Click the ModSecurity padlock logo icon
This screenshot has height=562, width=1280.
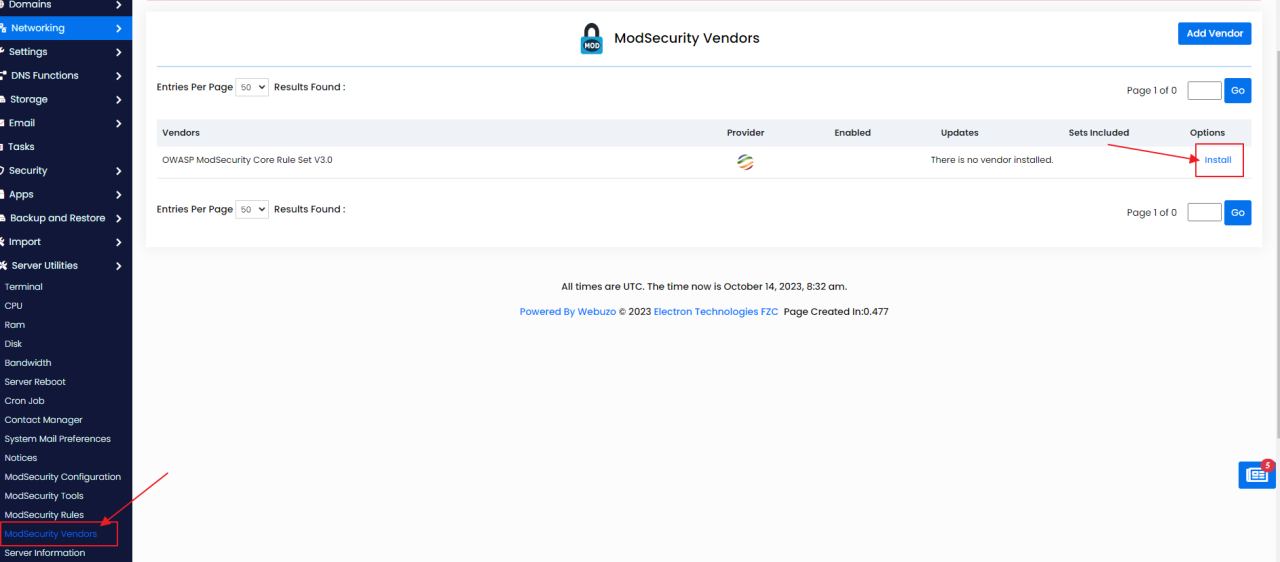tap(592, 39)
